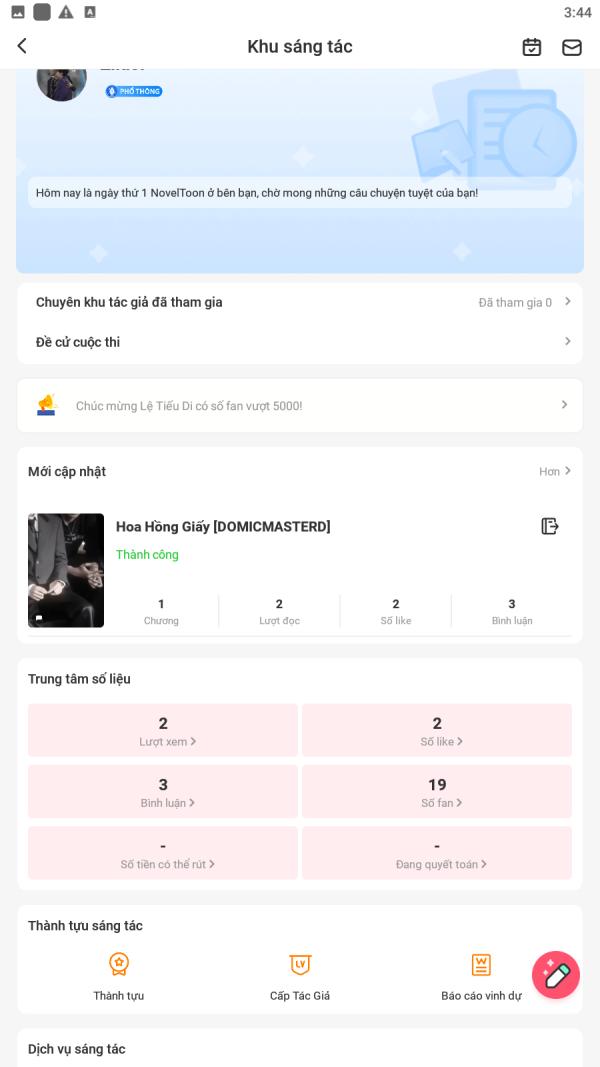Tap the megaphone announcement icon
Screen dimensions: 600x1067
pos(46,405)
